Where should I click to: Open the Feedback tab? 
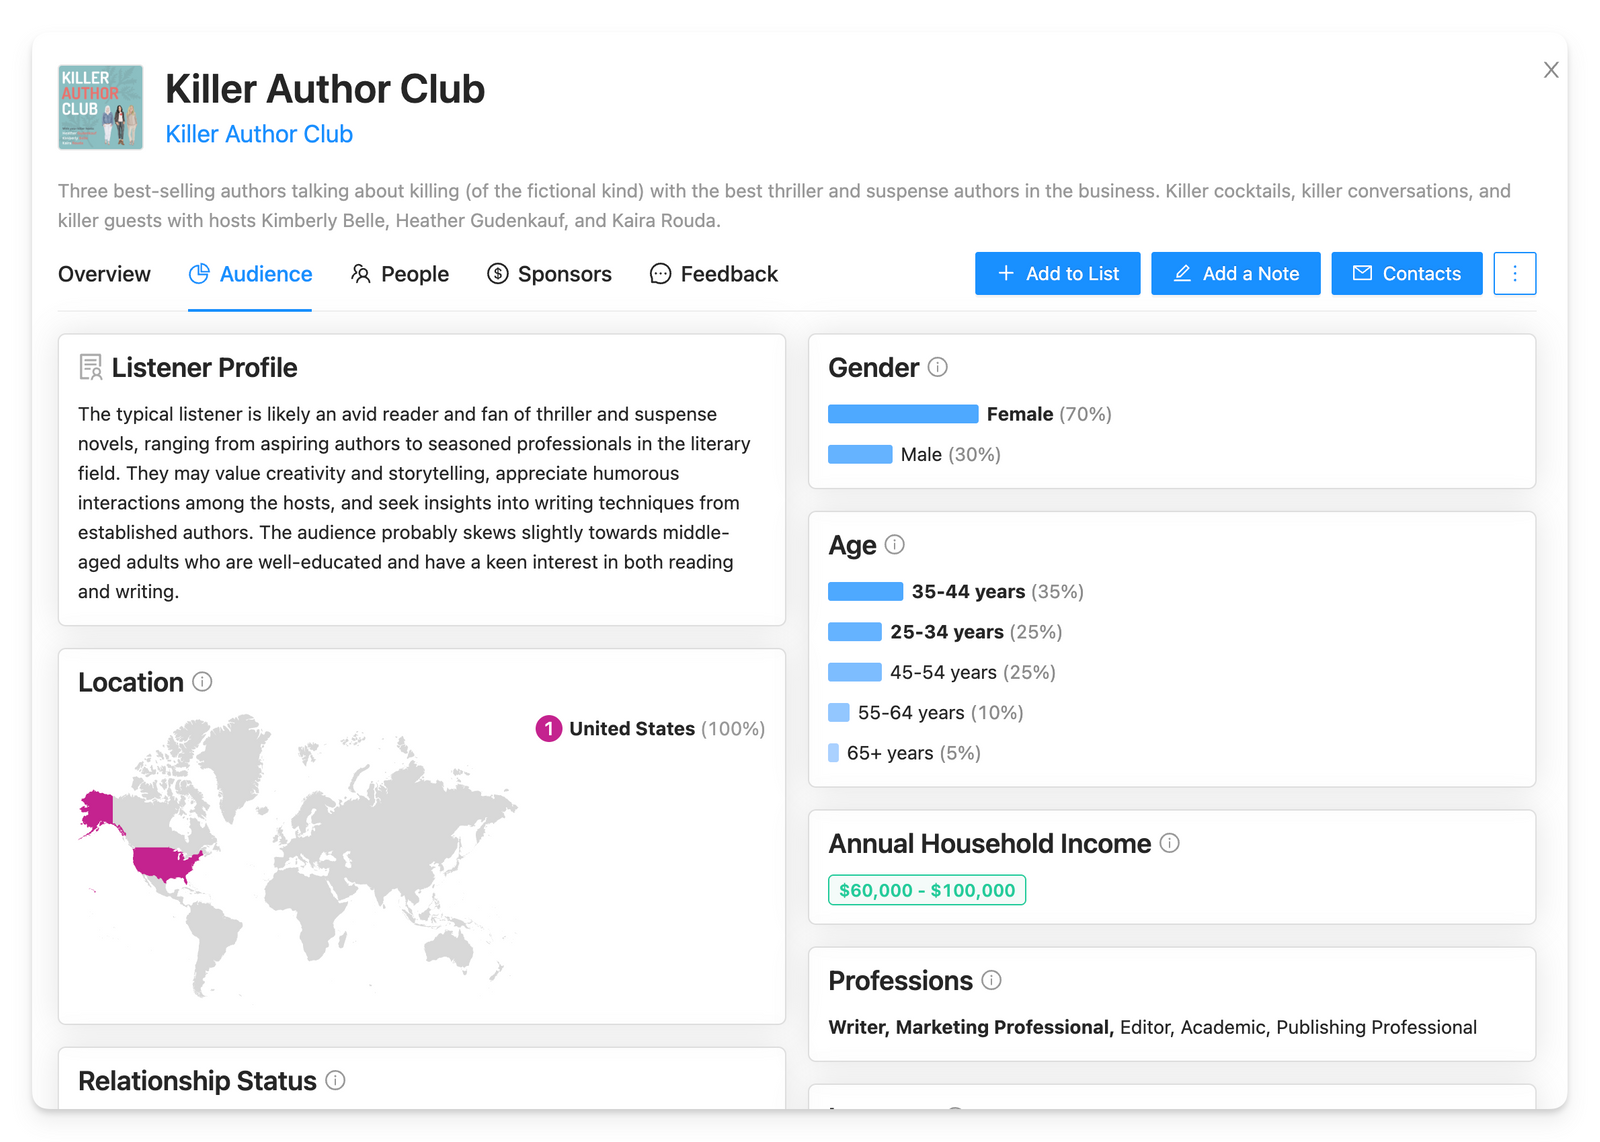point(714,274)
